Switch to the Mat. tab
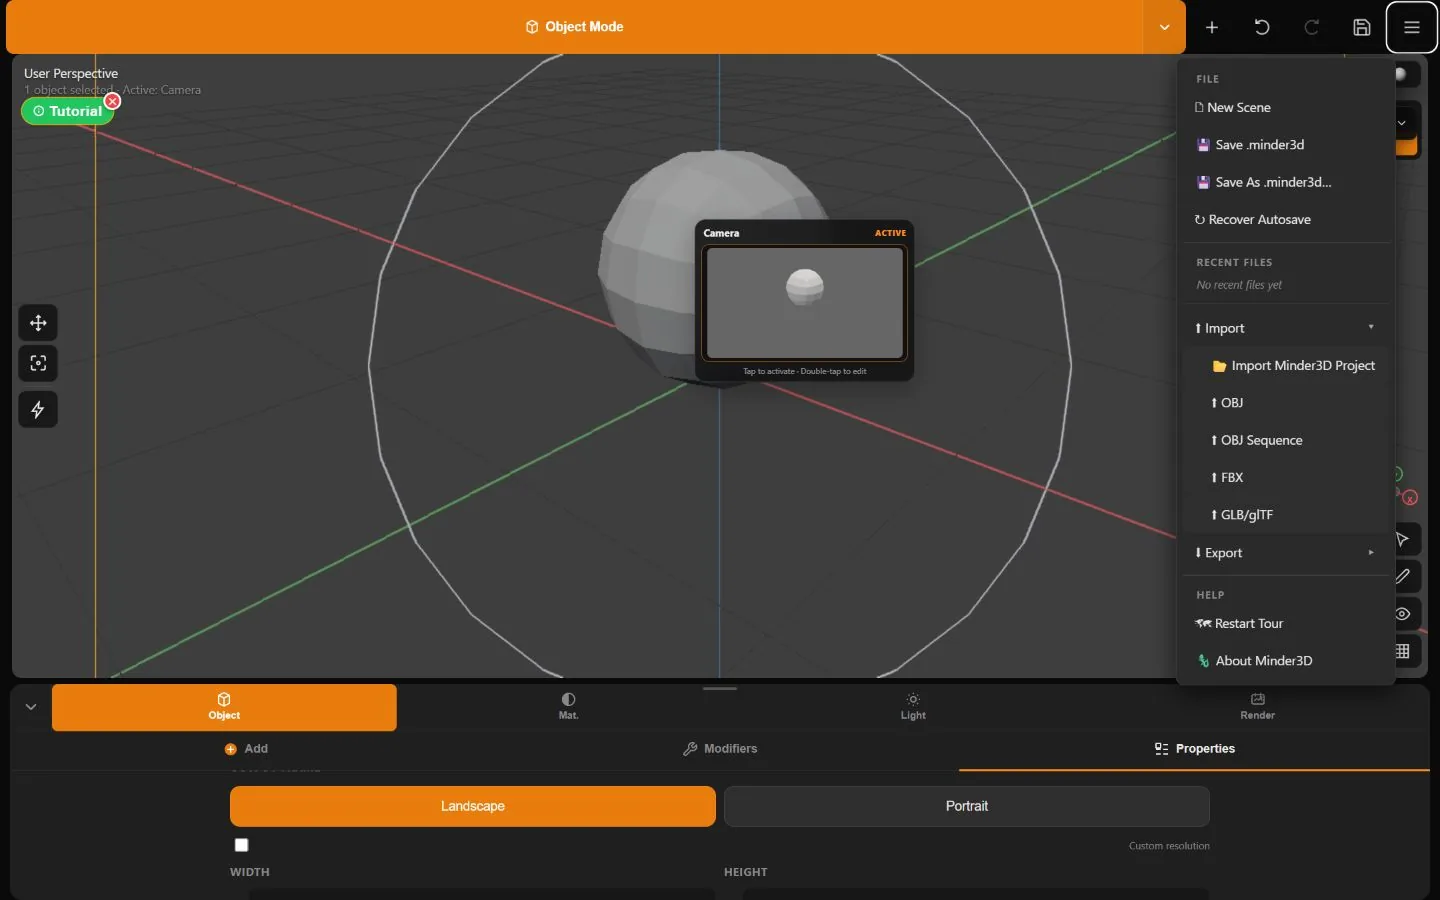This screenshot has width=1440, height=900. 569,707
